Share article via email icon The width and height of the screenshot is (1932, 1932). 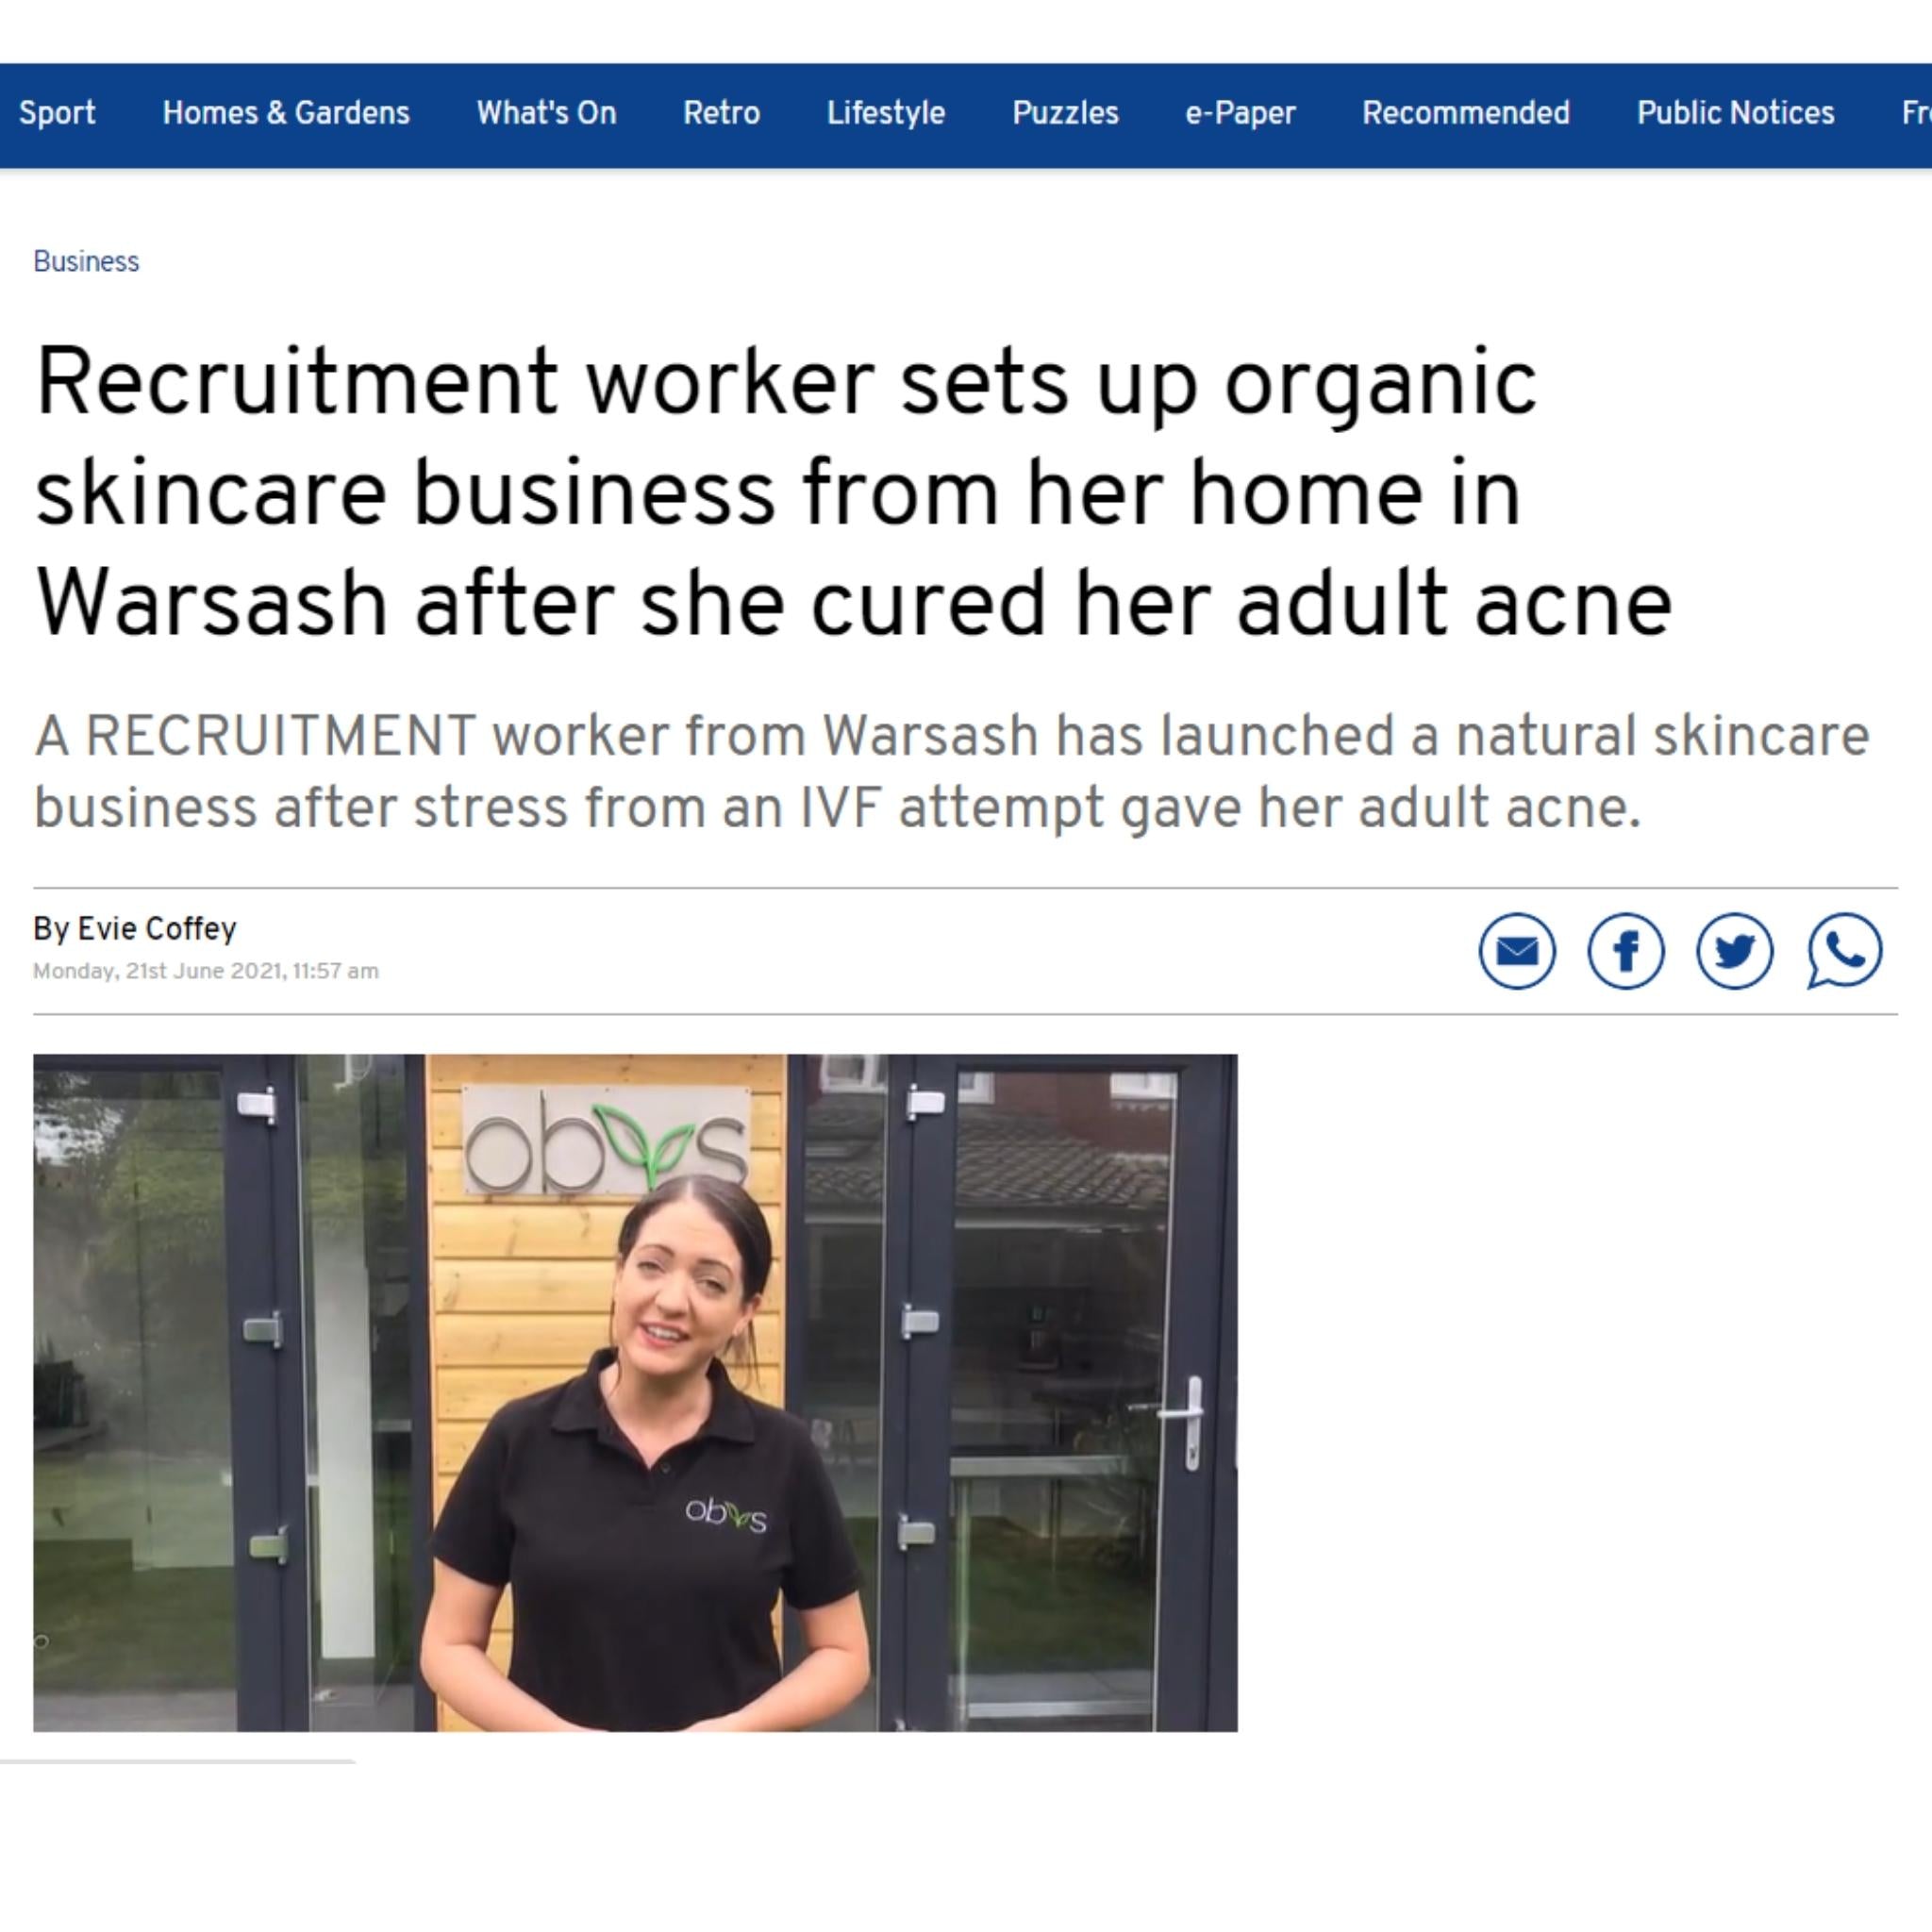coord(1517,950)
